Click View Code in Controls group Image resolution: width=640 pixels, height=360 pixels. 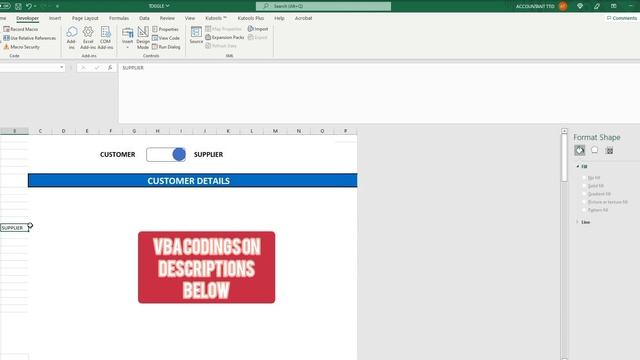coord(166,38)
